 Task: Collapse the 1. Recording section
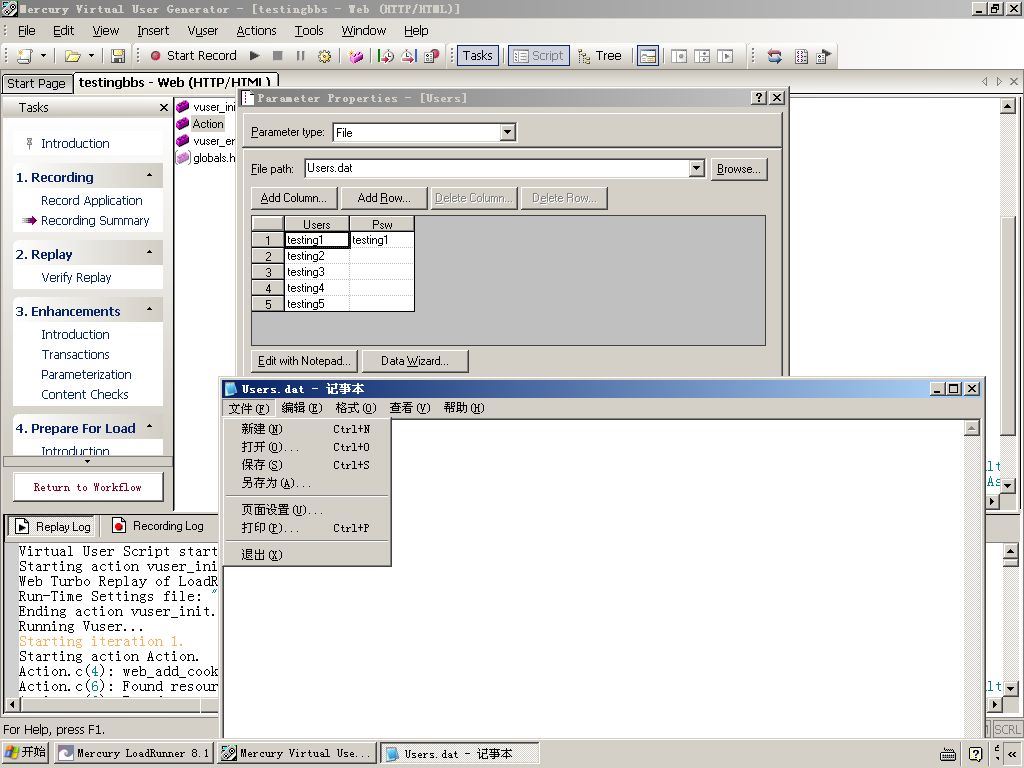pyautogui.click(x=150, y=176)
